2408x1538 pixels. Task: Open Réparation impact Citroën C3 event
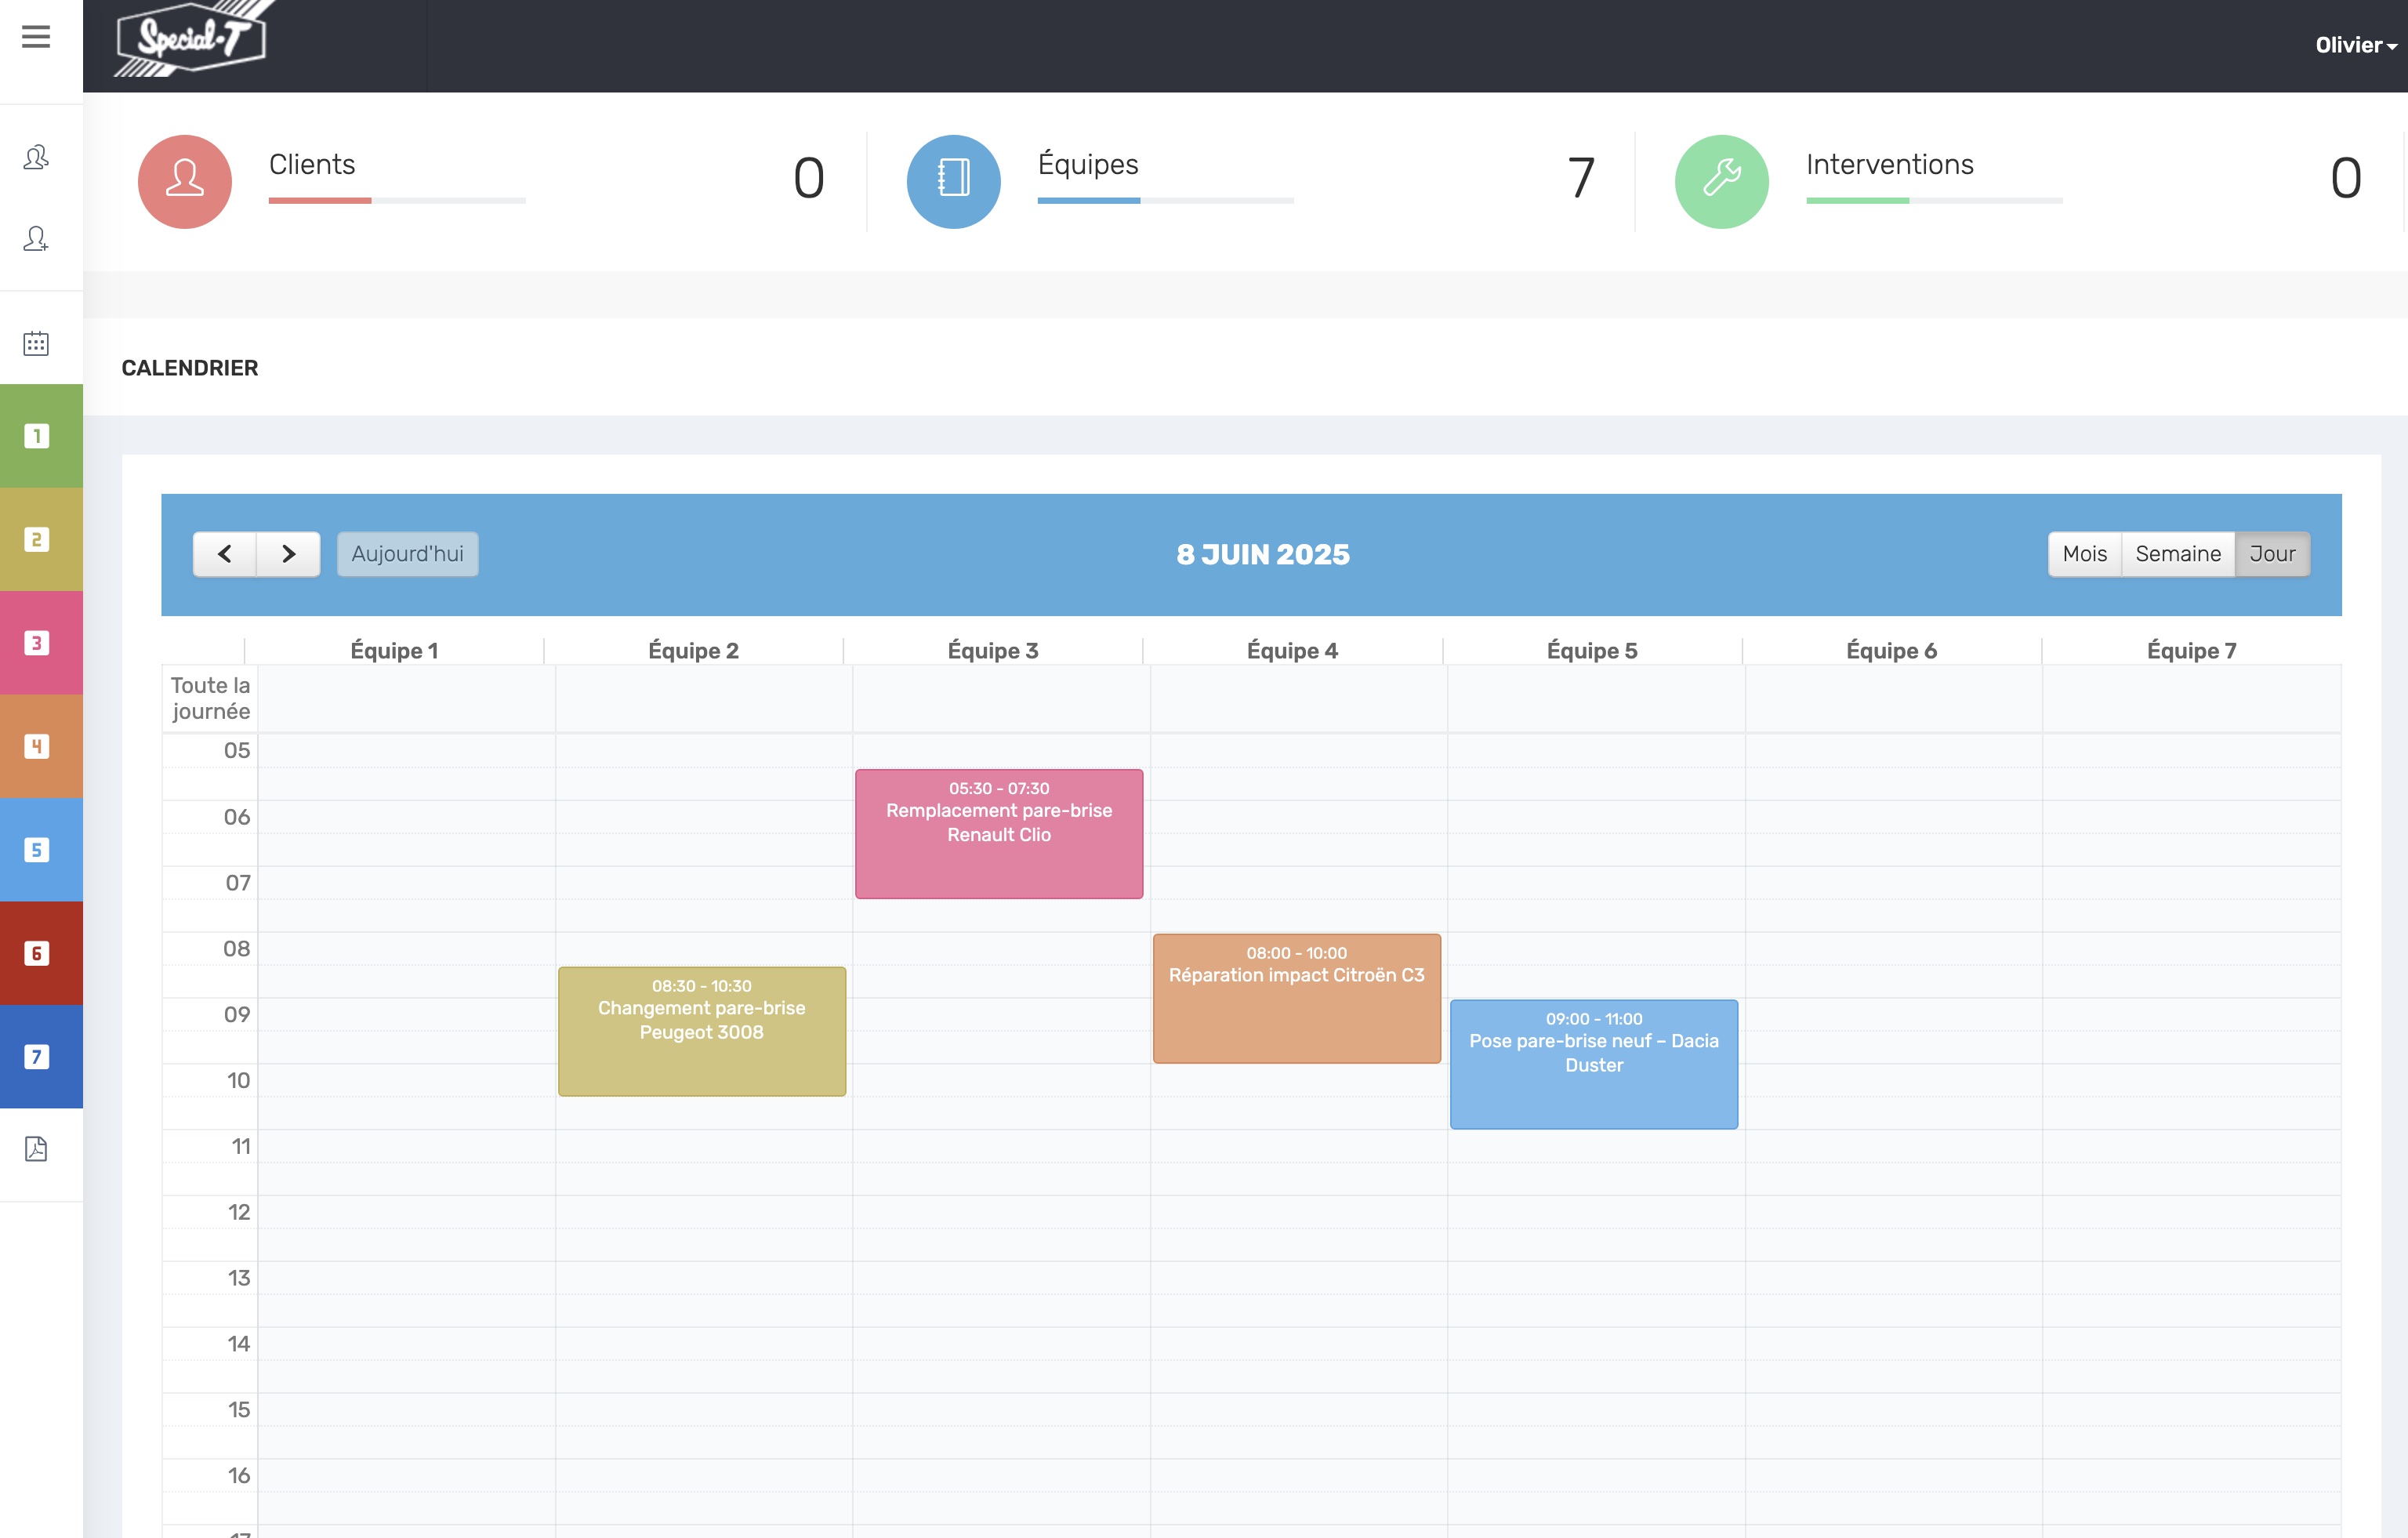click(1296, 998)
